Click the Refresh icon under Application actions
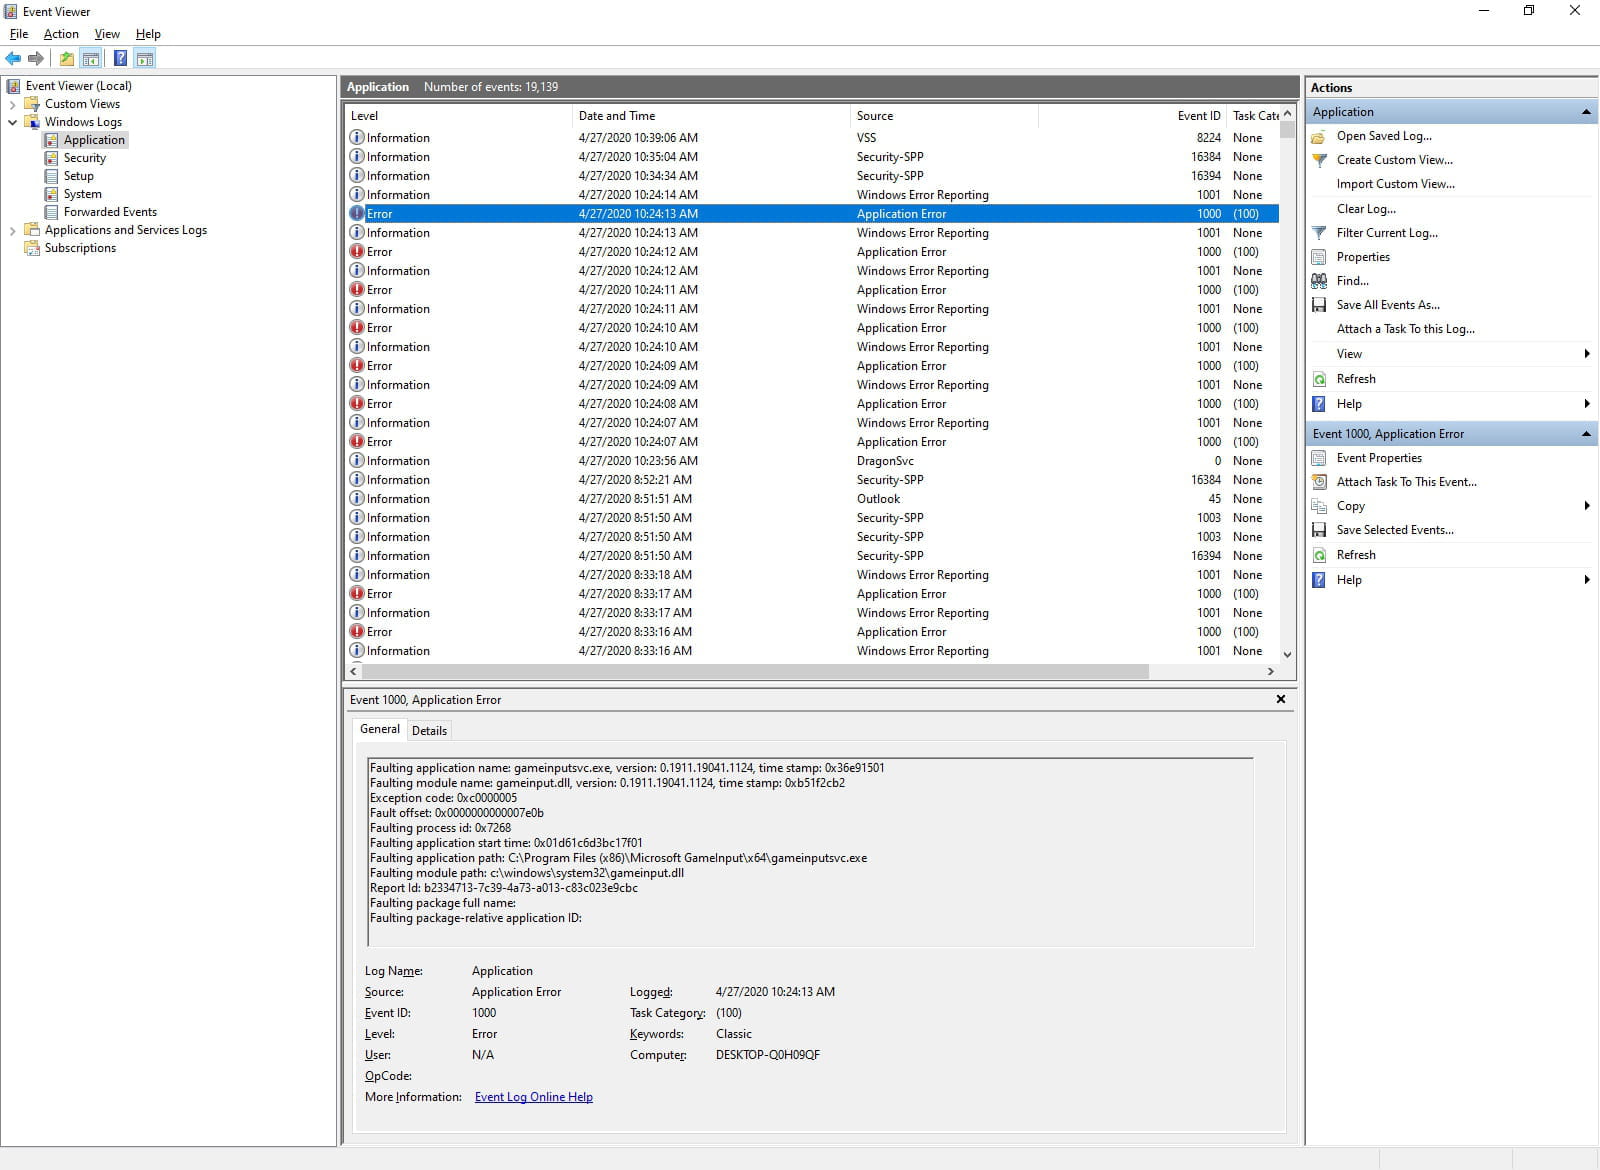Image resolution: width=1600 pixels, height=1170 pixels. coord(1319,379)
